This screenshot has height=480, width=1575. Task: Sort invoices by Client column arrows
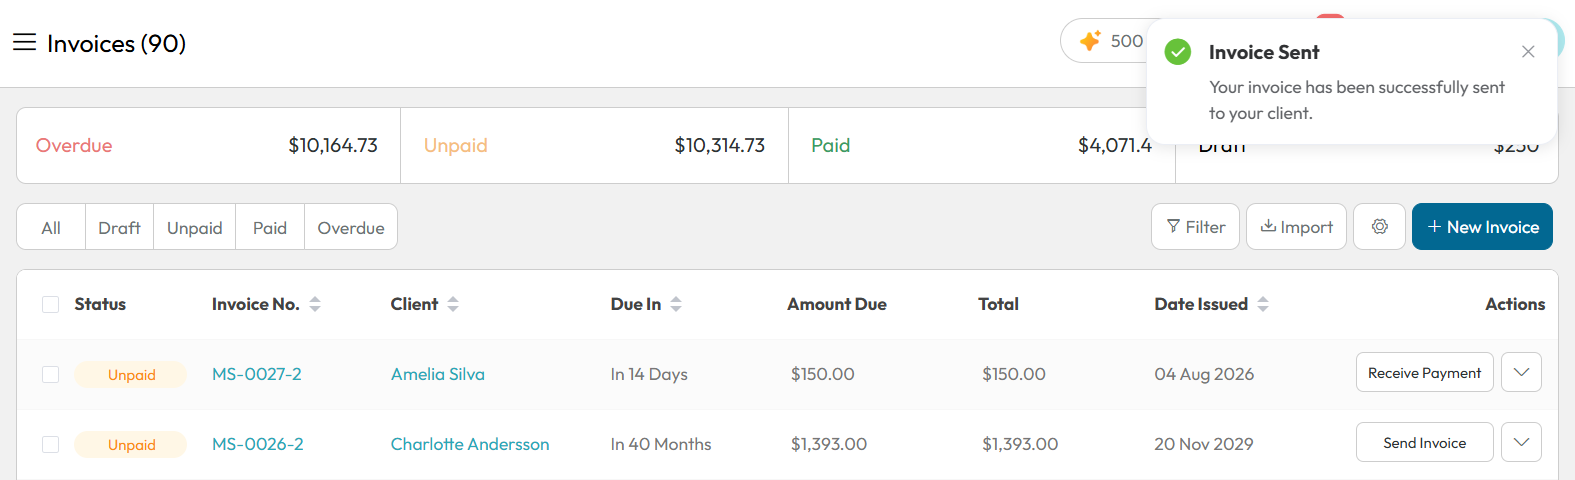point(453,304)
